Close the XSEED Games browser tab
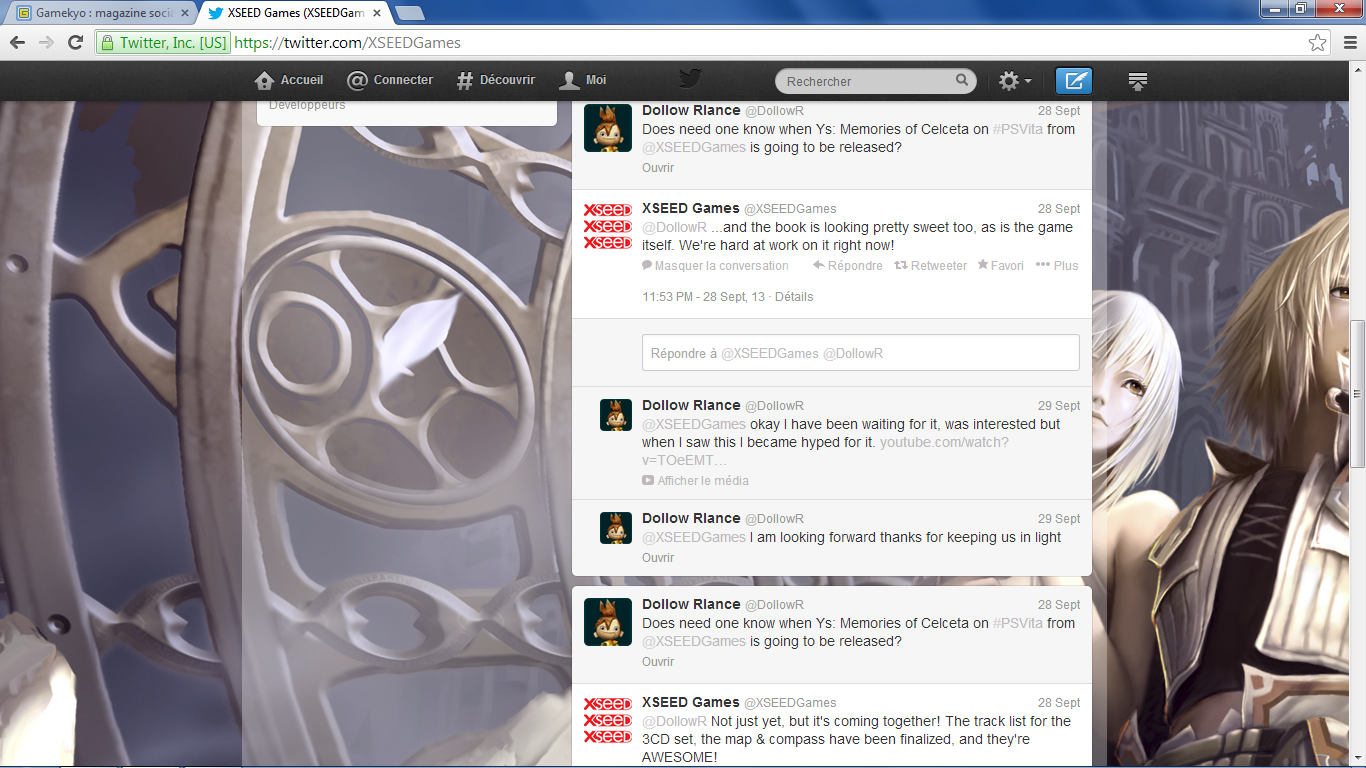 click(x=377, y=13)
